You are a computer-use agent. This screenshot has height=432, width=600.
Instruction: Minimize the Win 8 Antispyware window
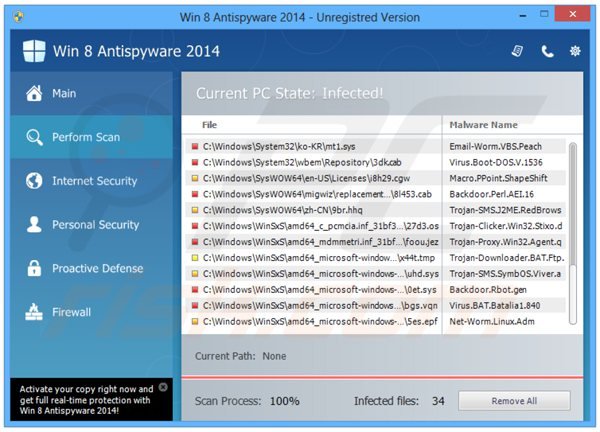tap(523, 16)
